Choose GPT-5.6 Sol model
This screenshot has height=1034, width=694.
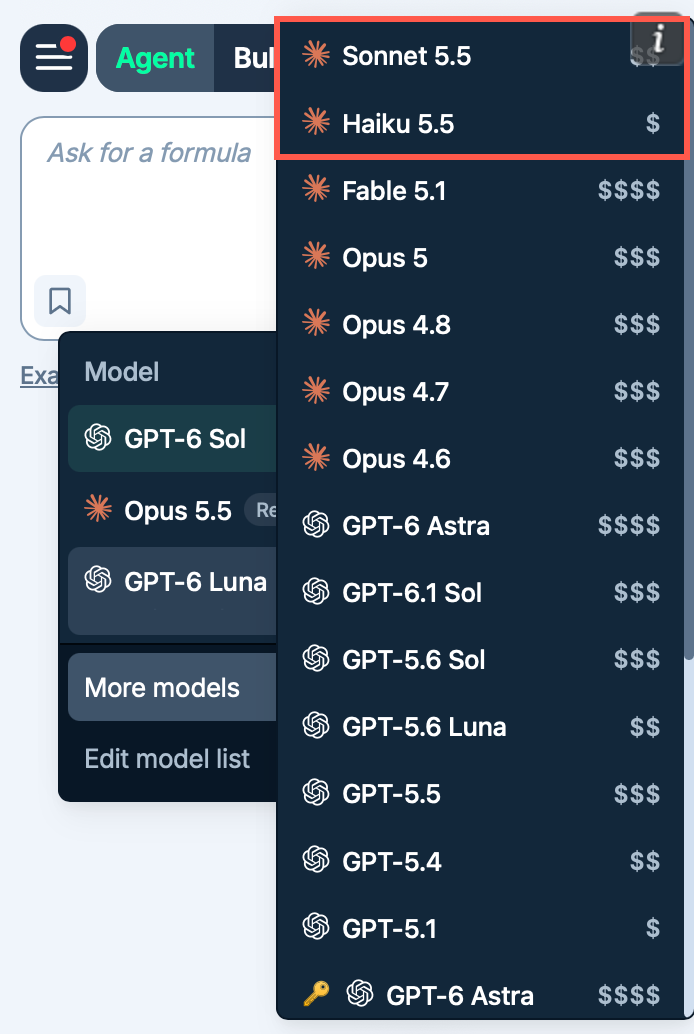click(x=481, y=659)
